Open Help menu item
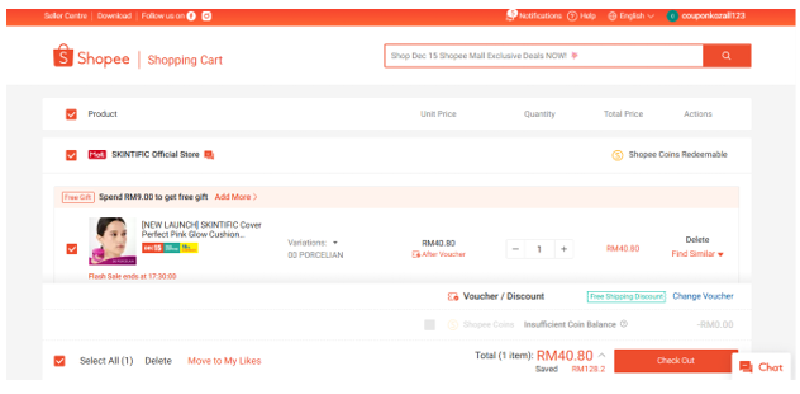Image resolution: width=800 pixels, height=394 pixels. click(582, 16)
